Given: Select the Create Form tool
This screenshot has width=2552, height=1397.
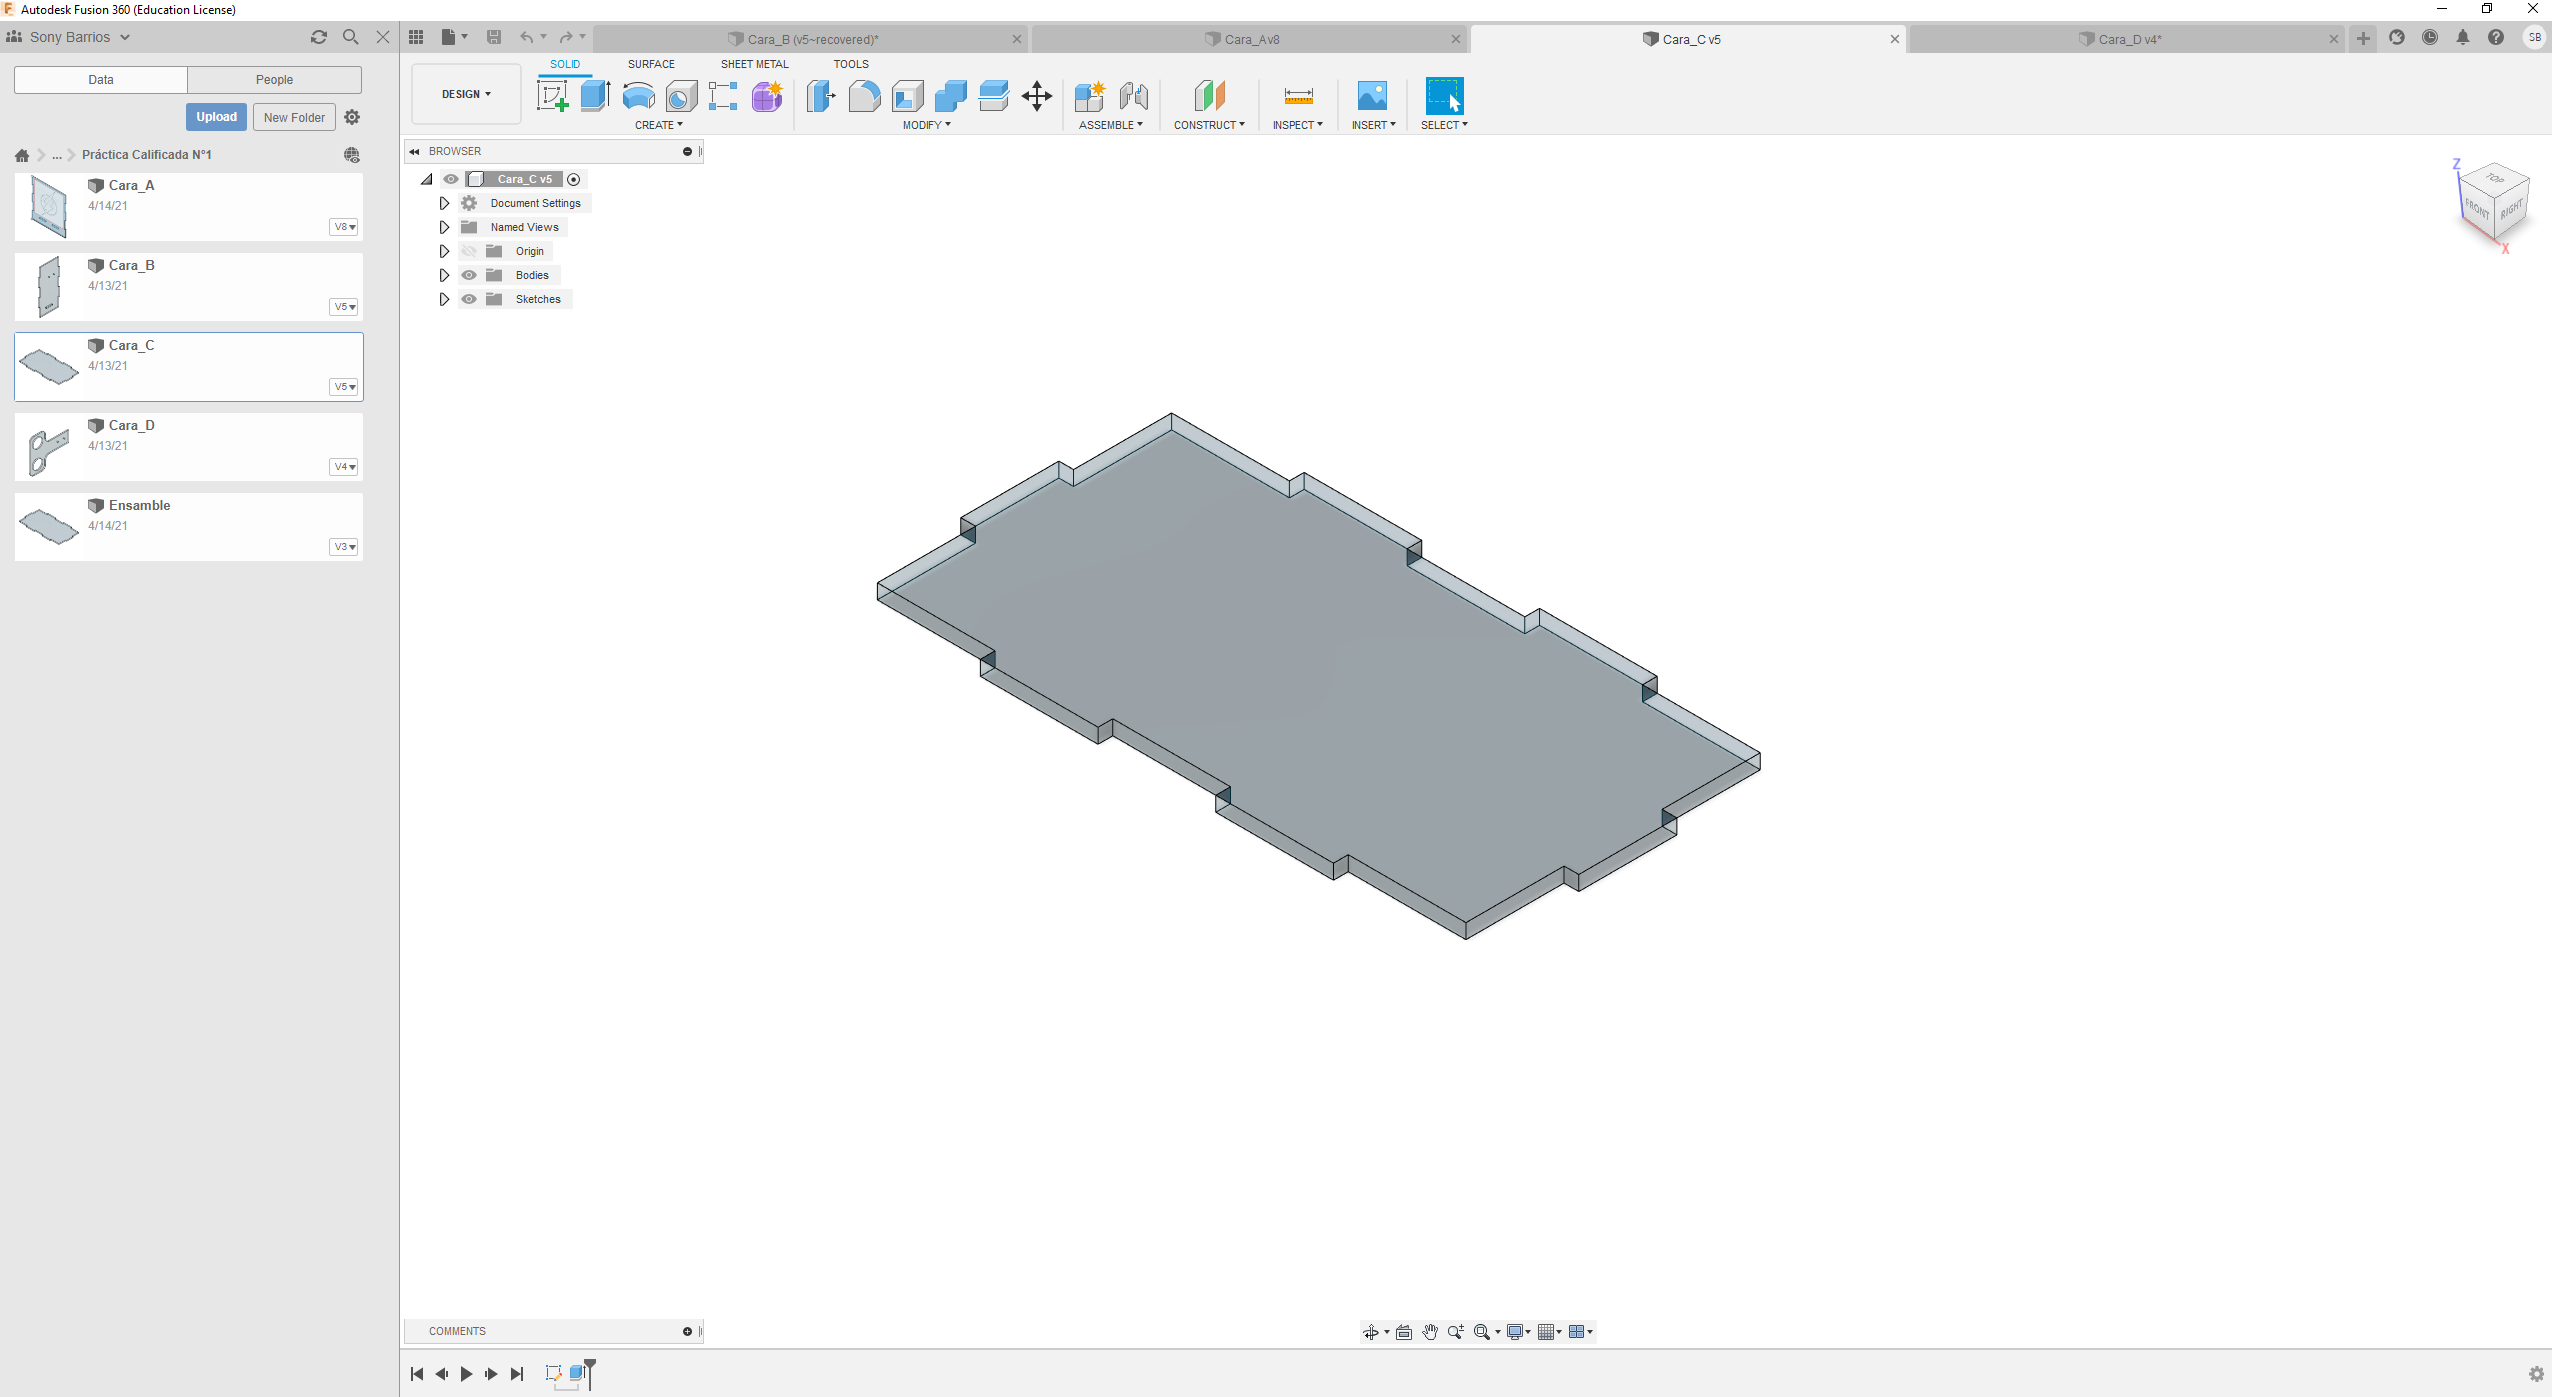Looking at the screenshot, I should point(767,96).
